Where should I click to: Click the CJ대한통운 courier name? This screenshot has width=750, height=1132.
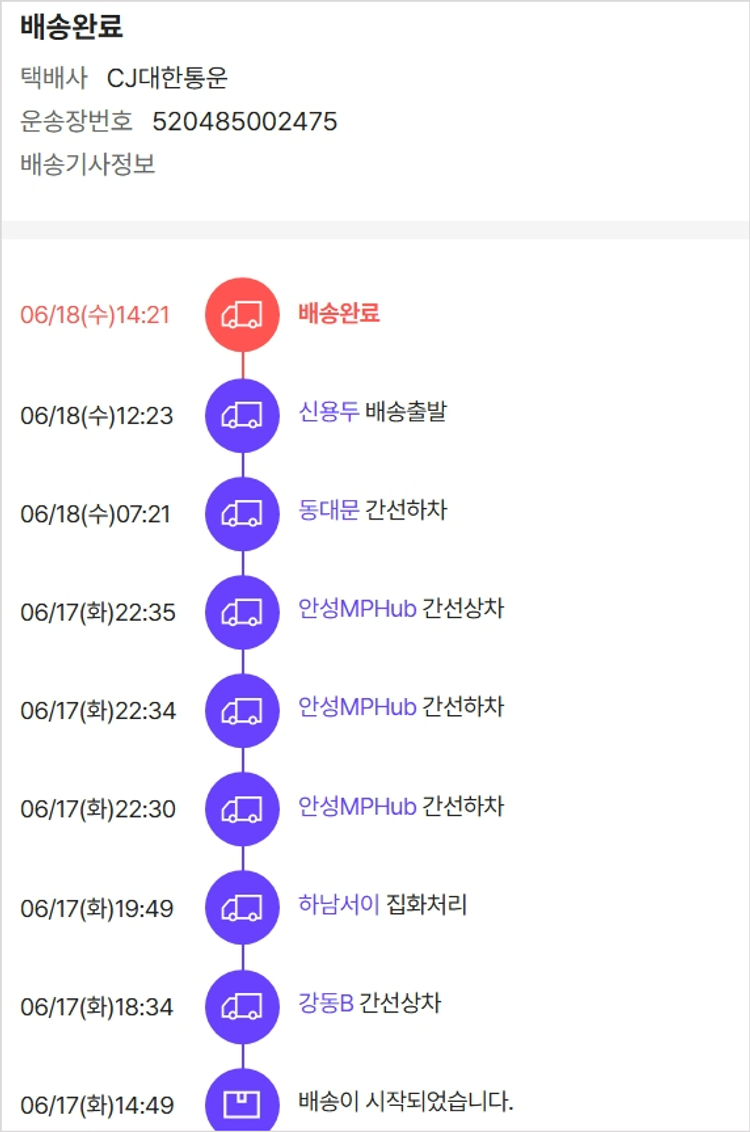167,78
